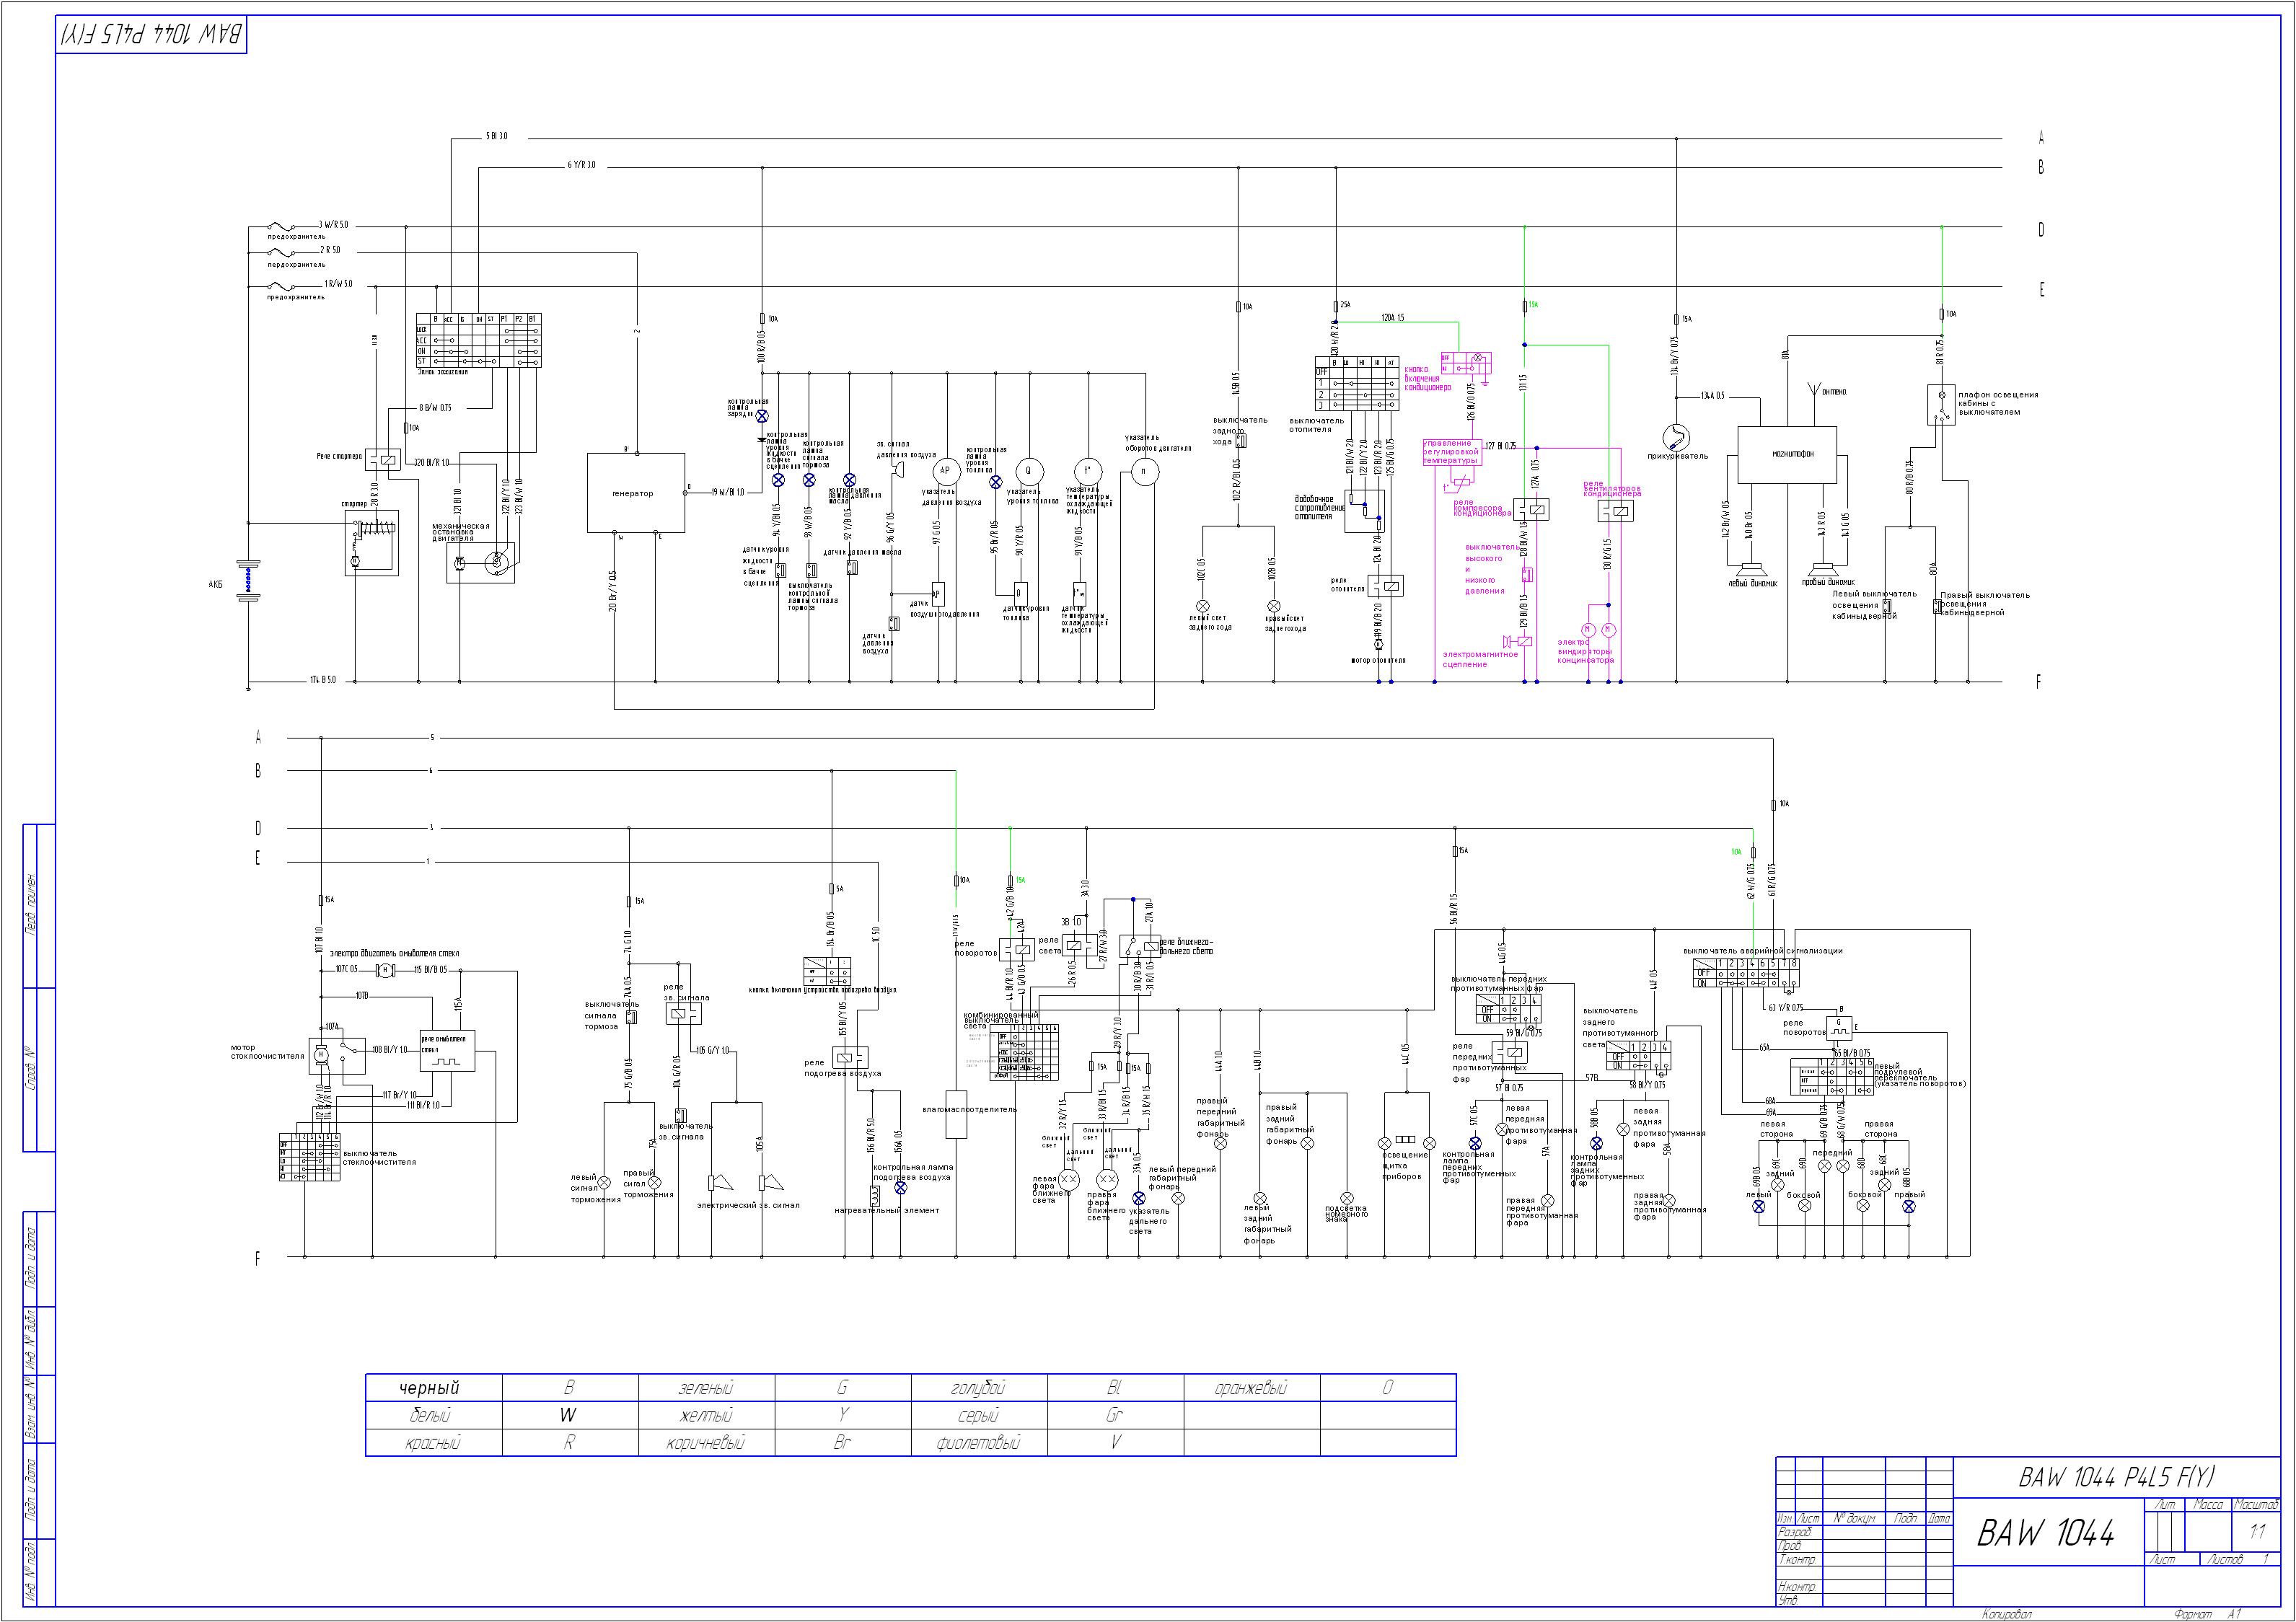Viewport: 2296px width, 1622px height.
Task: Select the АКБ battery label
Action: [216, 583]
